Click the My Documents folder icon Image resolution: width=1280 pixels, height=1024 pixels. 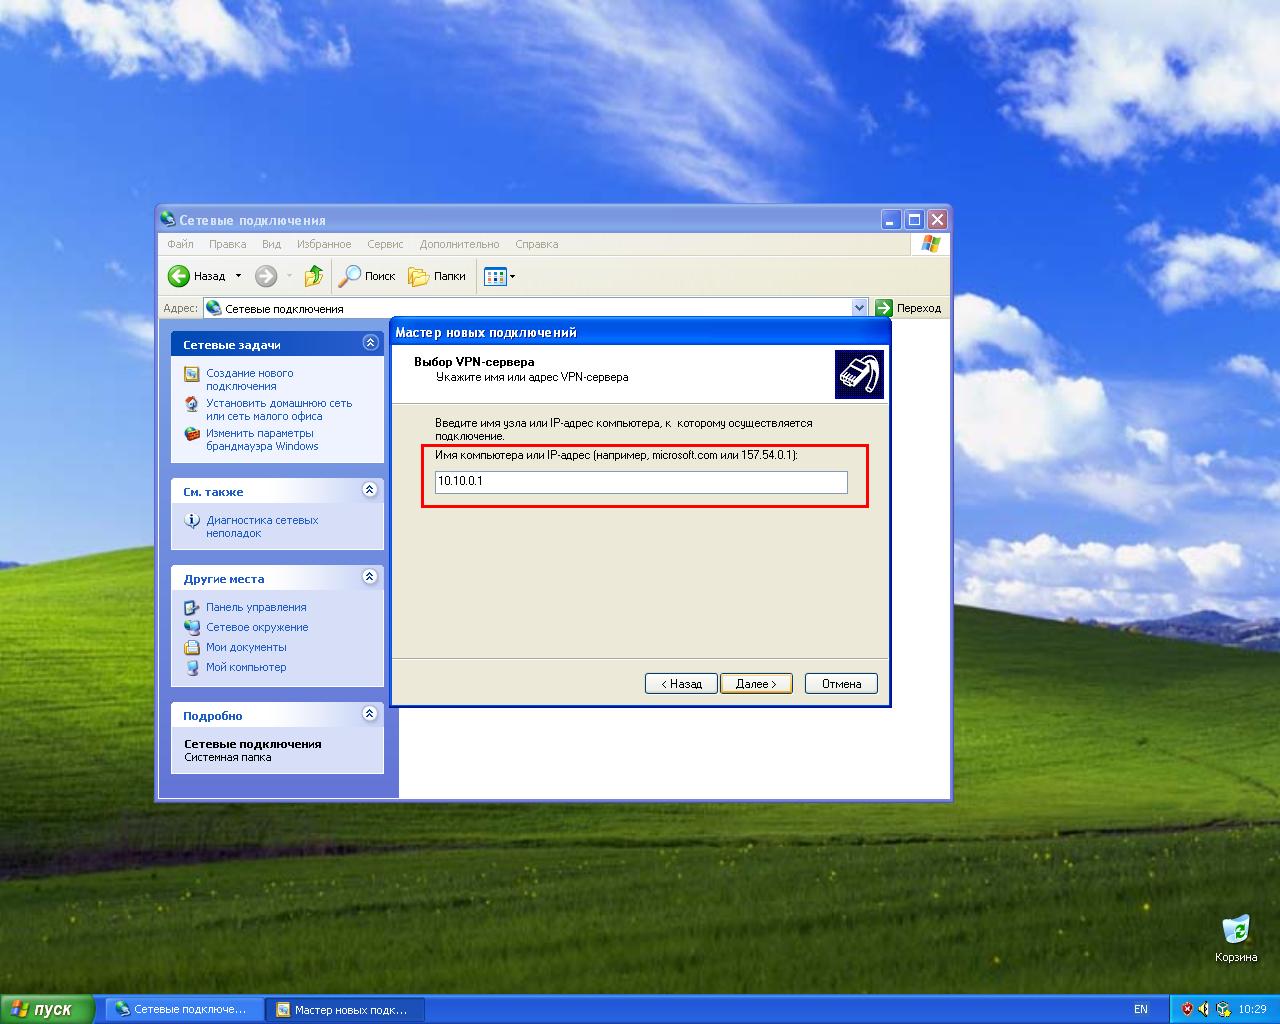tap(192, 647)
